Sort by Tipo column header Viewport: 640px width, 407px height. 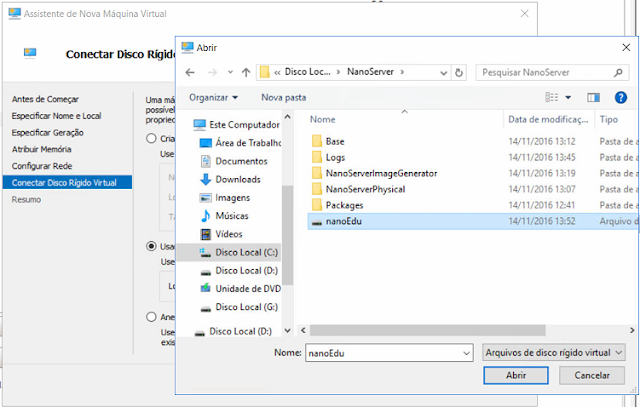click(609, 120)
